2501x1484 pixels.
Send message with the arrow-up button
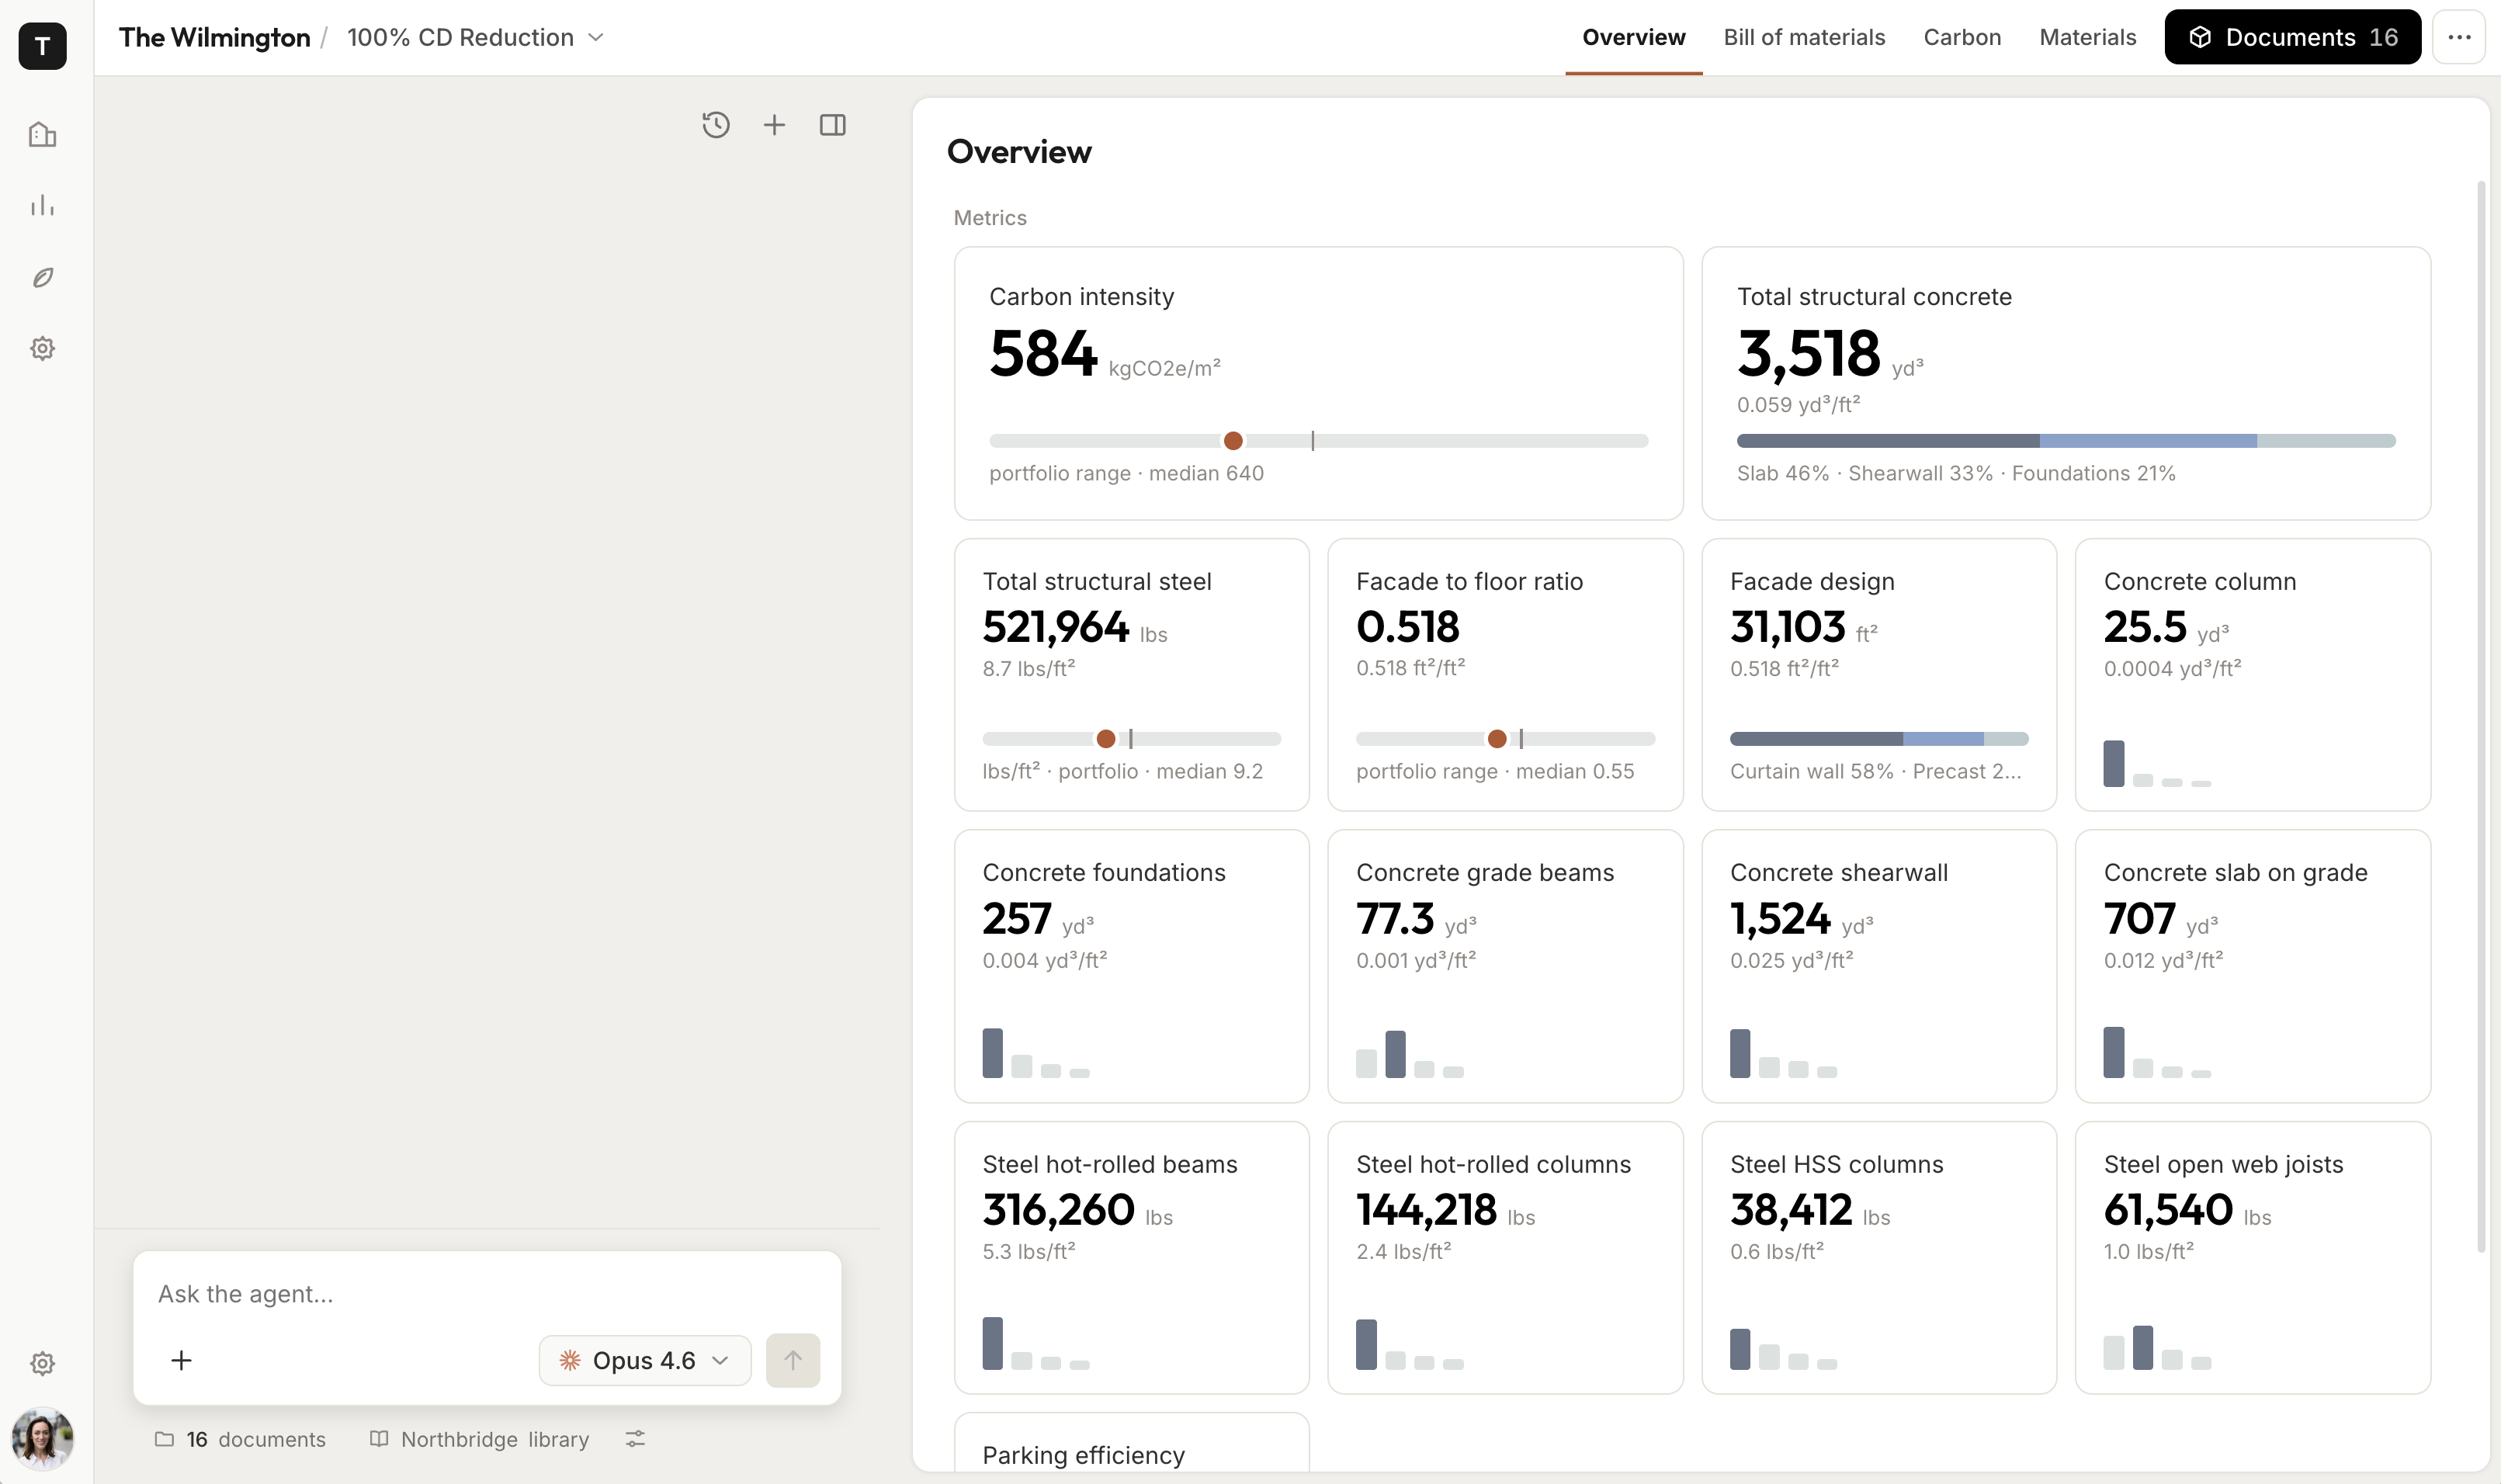(x=793, y=1360)
